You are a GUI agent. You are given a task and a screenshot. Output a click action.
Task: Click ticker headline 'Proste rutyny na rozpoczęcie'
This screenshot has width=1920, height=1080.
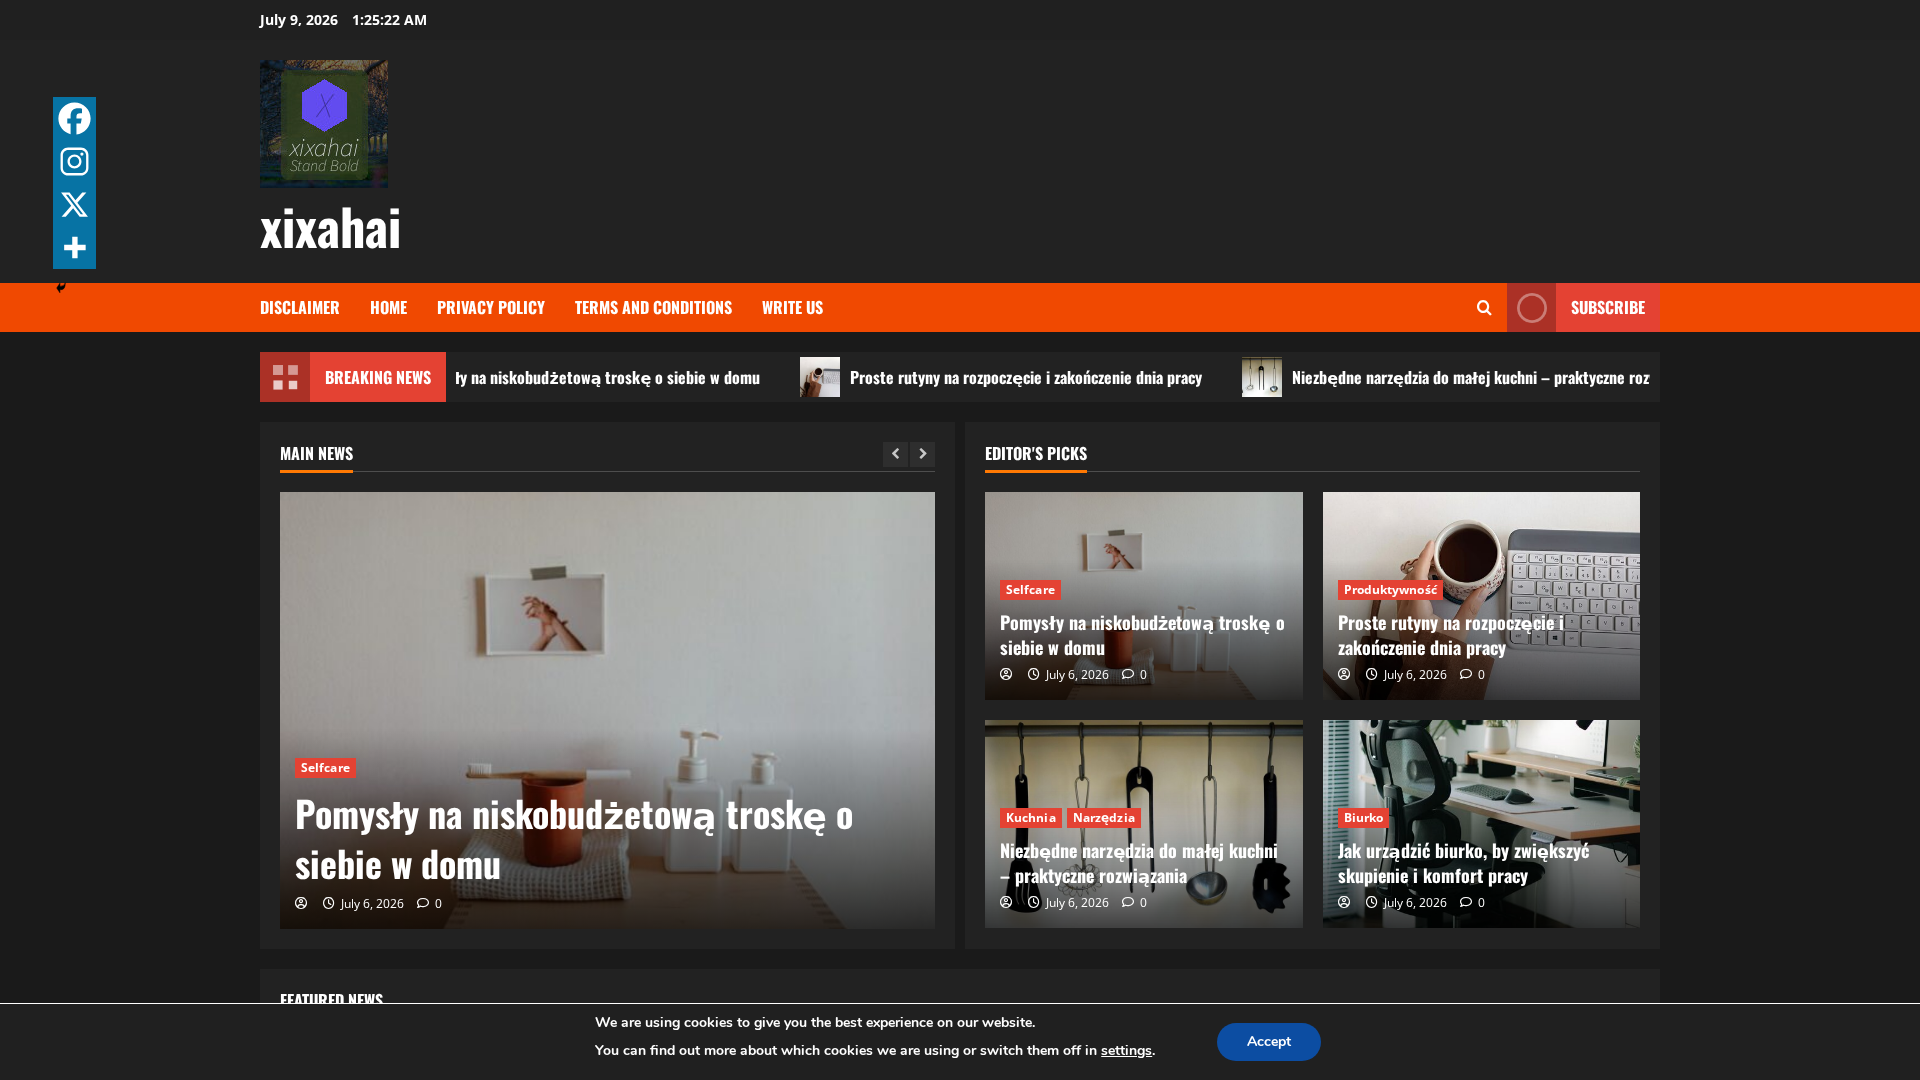pyautogui.click(x=1026, y=377)
